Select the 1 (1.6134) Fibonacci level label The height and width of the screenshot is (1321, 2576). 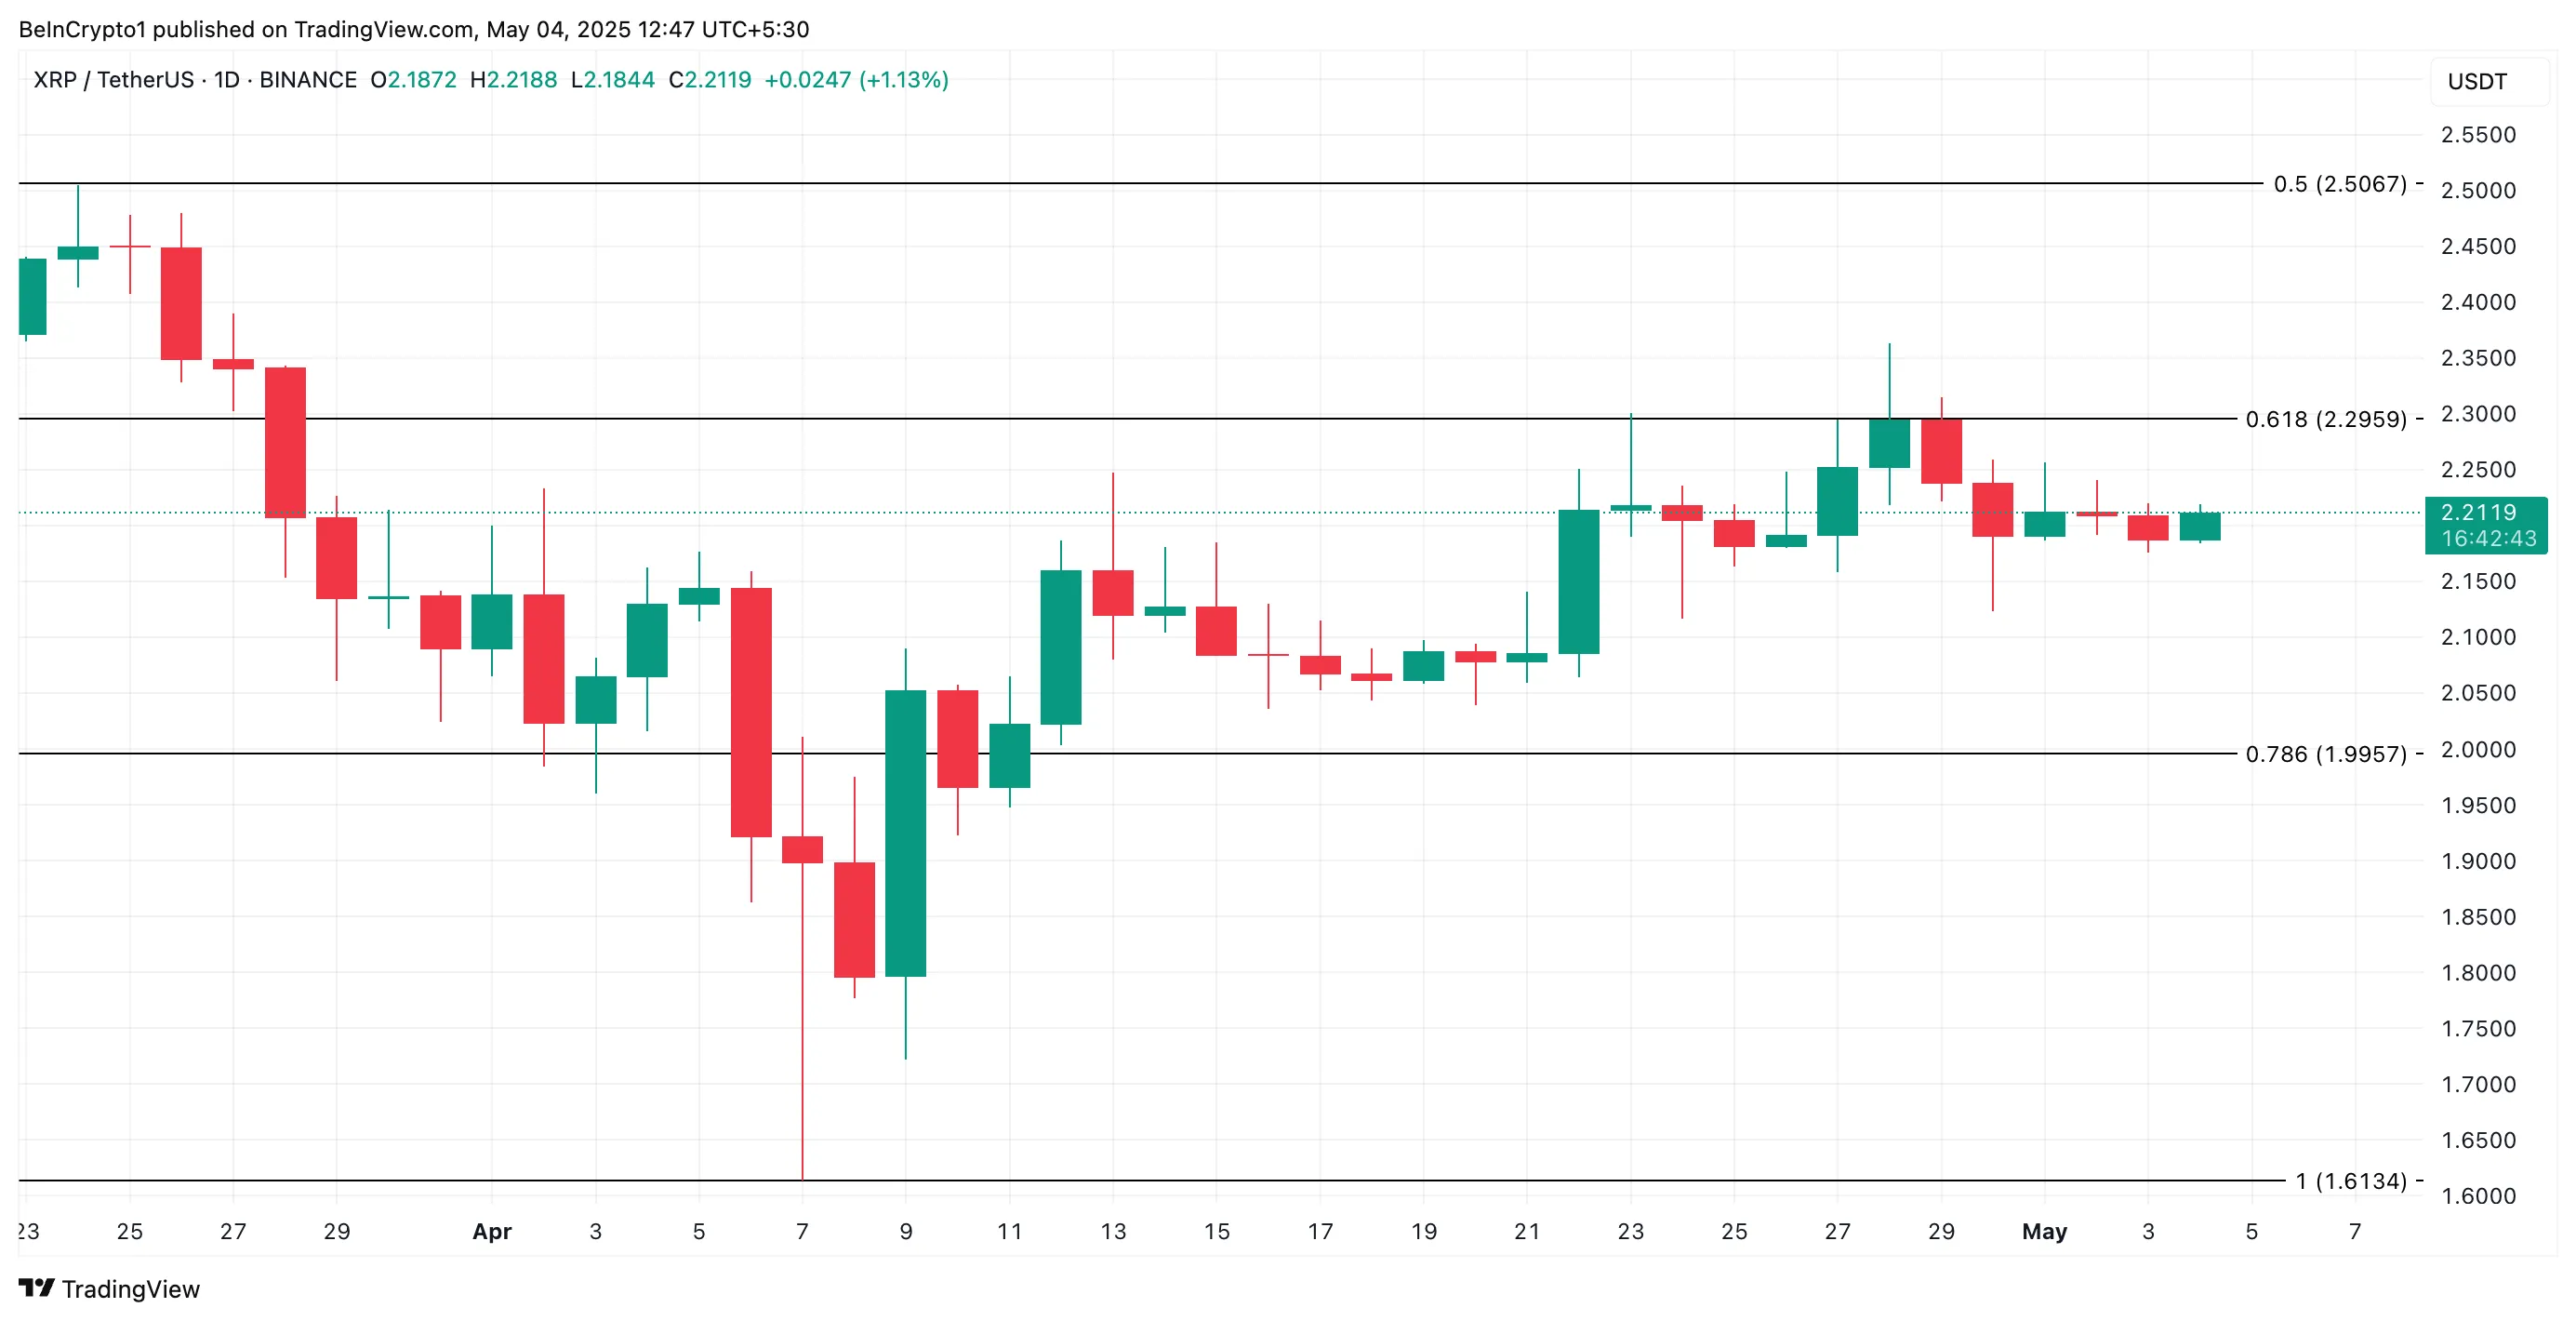pos(2350,1181)
